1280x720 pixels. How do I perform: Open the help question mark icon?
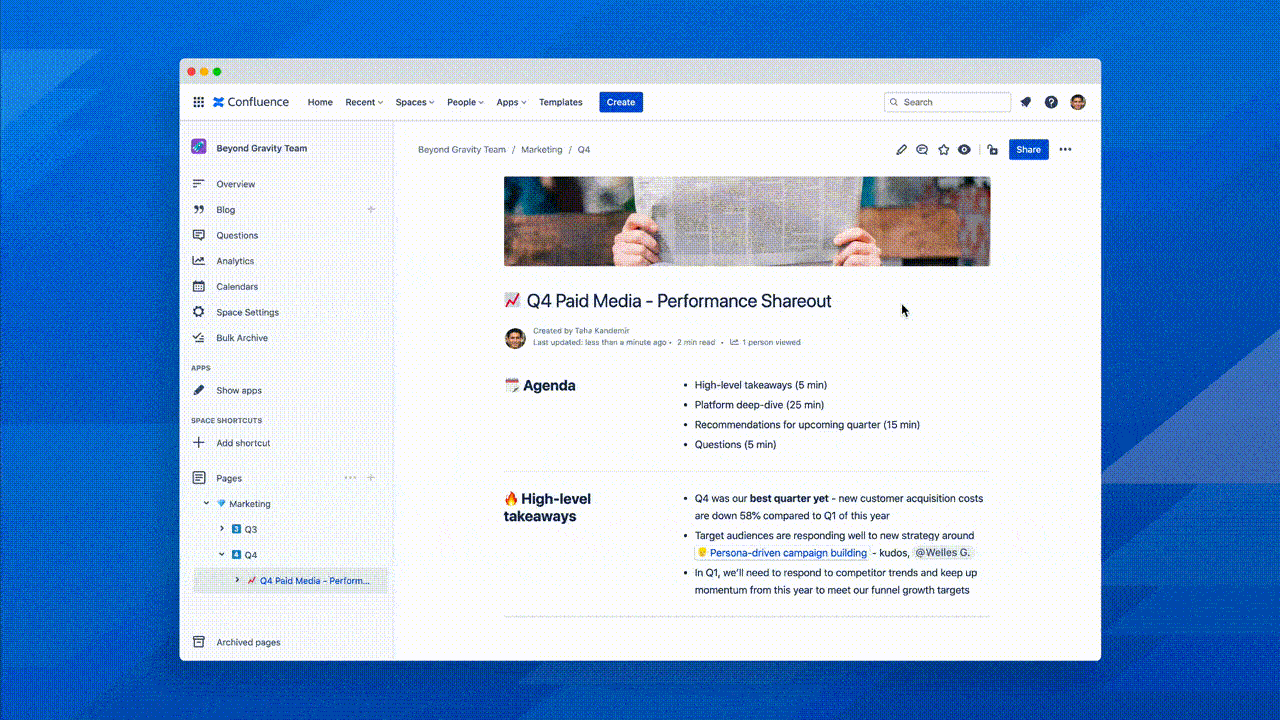tap(1051, 102)
